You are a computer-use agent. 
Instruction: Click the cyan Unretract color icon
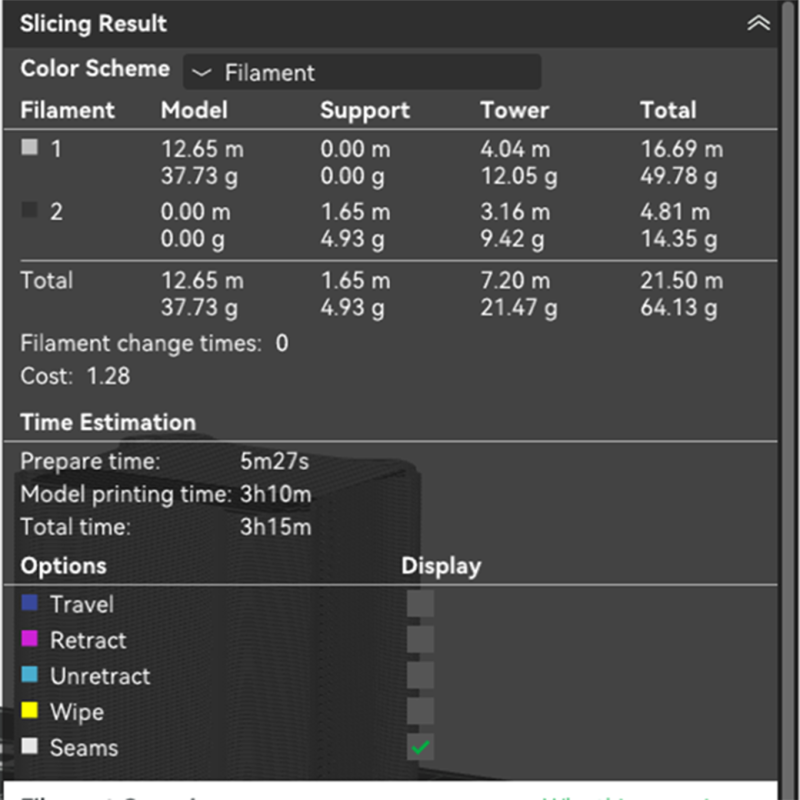[30, 676]
